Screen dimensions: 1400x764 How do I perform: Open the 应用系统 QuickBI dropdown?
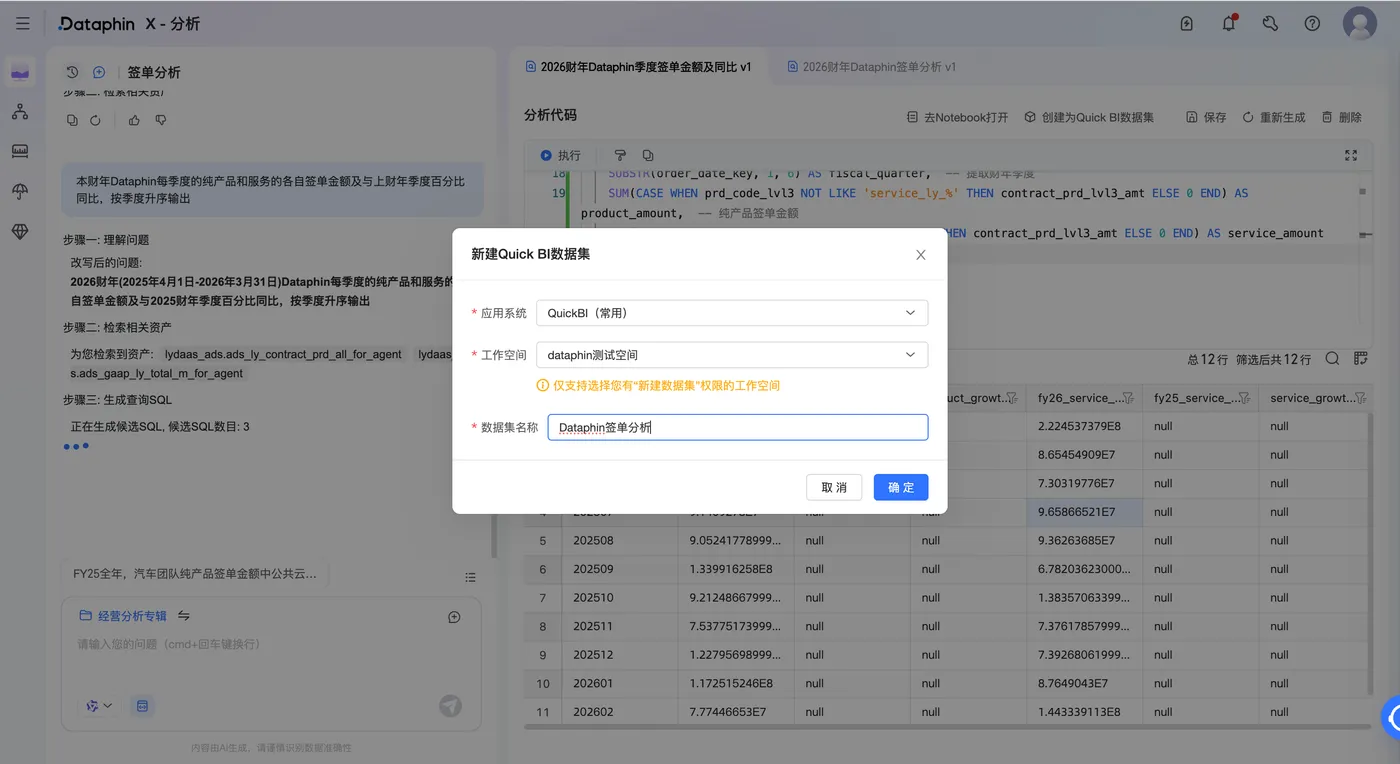pos(732,313)
